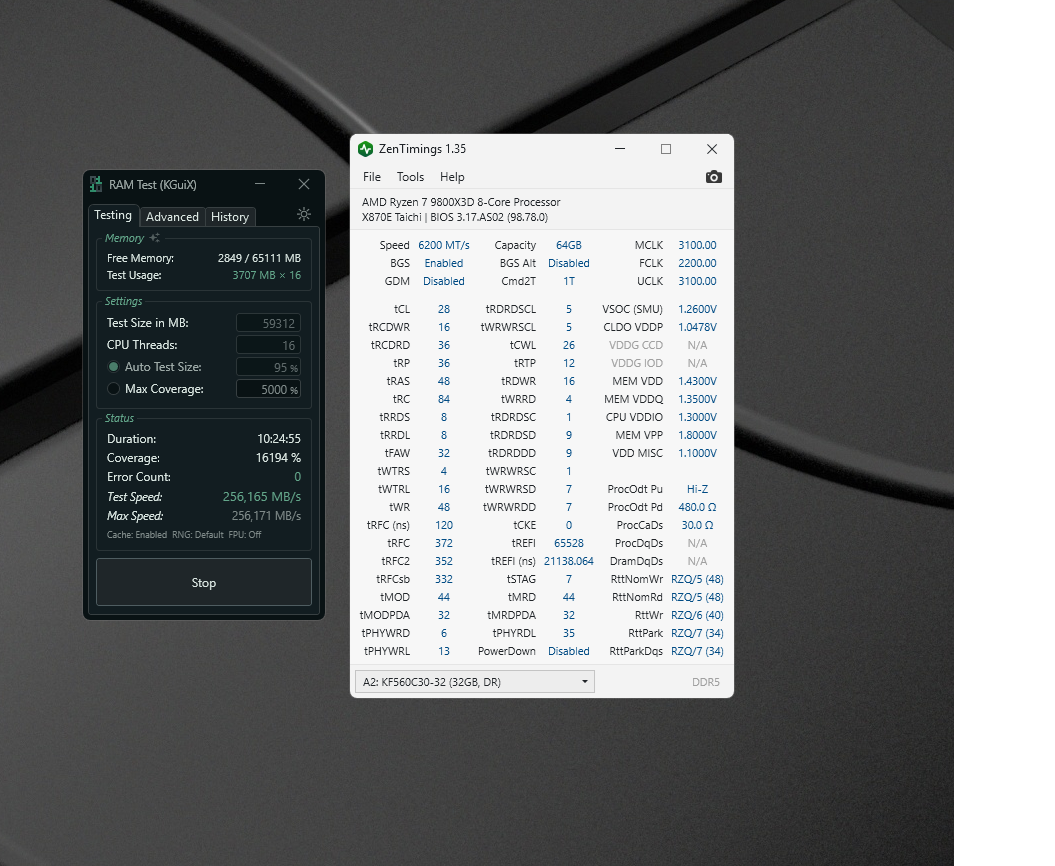The width and height of the screenshot is (1055, 866).
Task: Open the memory module dropdown A2: KF560C30-32
Action: (474, 682)
